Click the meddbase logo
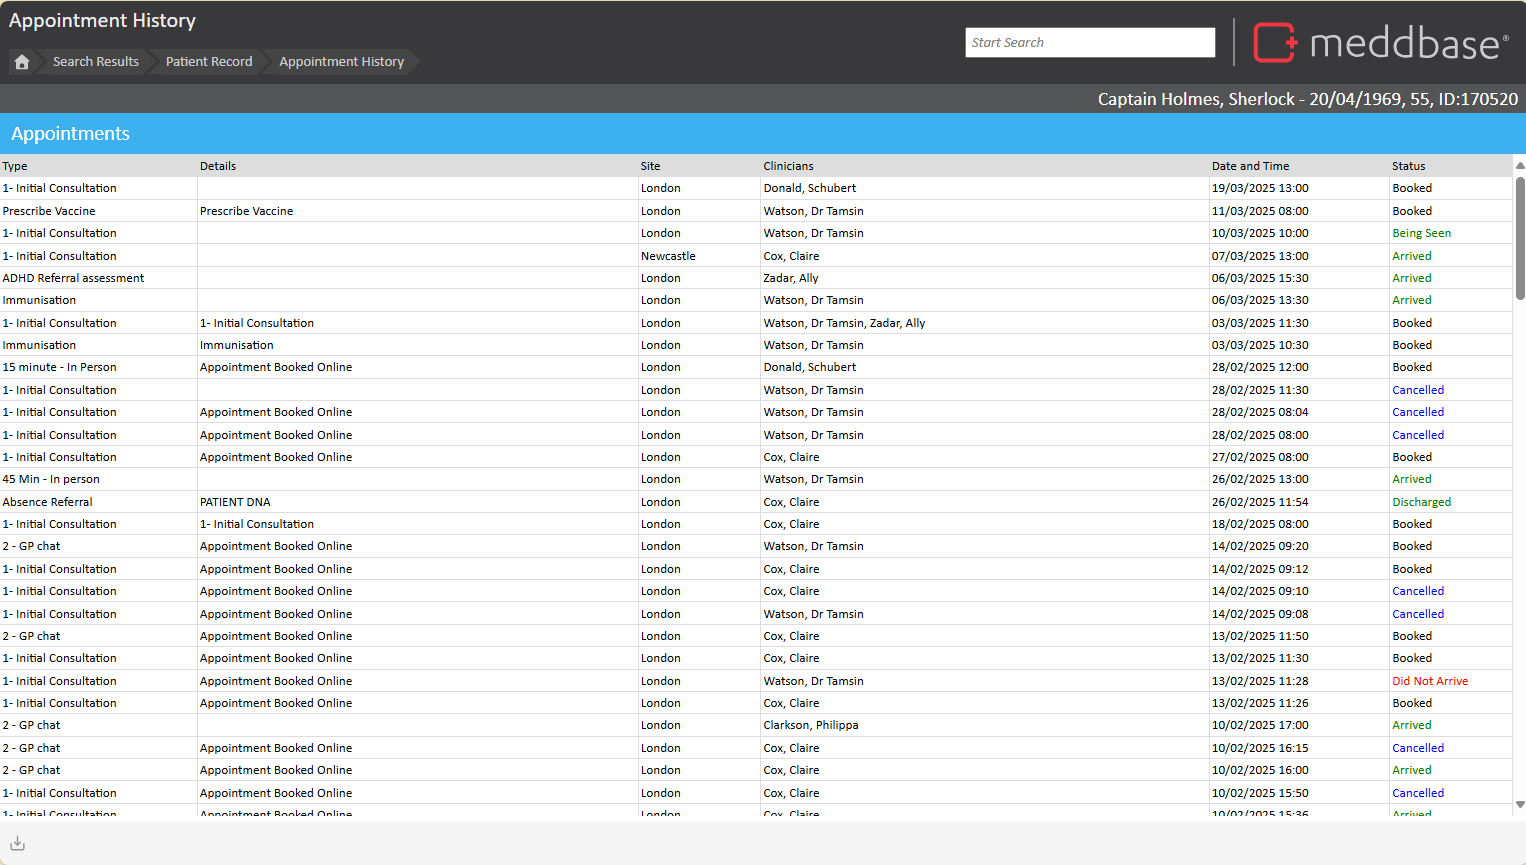Image resolution: width=1526 pixels, height=865 pixels. (x=1380, y=43)
